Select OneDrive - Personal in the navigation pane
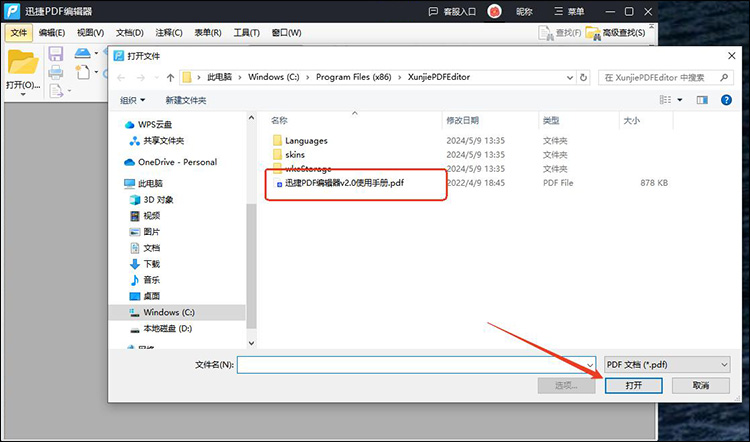The width and height of the screenshot is (750, 442). (177, 162)
